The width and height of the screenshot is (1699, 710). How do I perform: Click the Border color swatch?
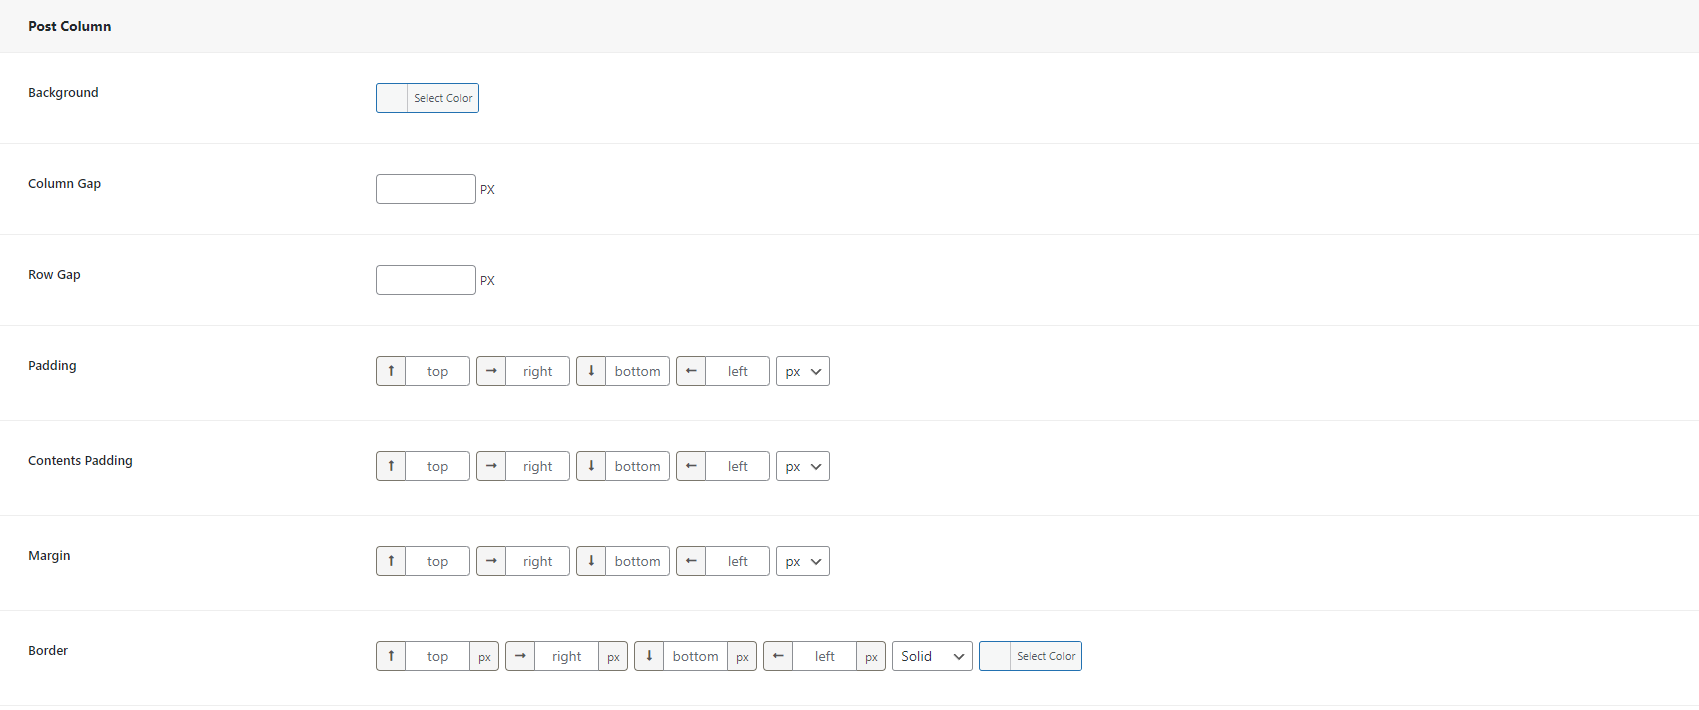point(995,656)
